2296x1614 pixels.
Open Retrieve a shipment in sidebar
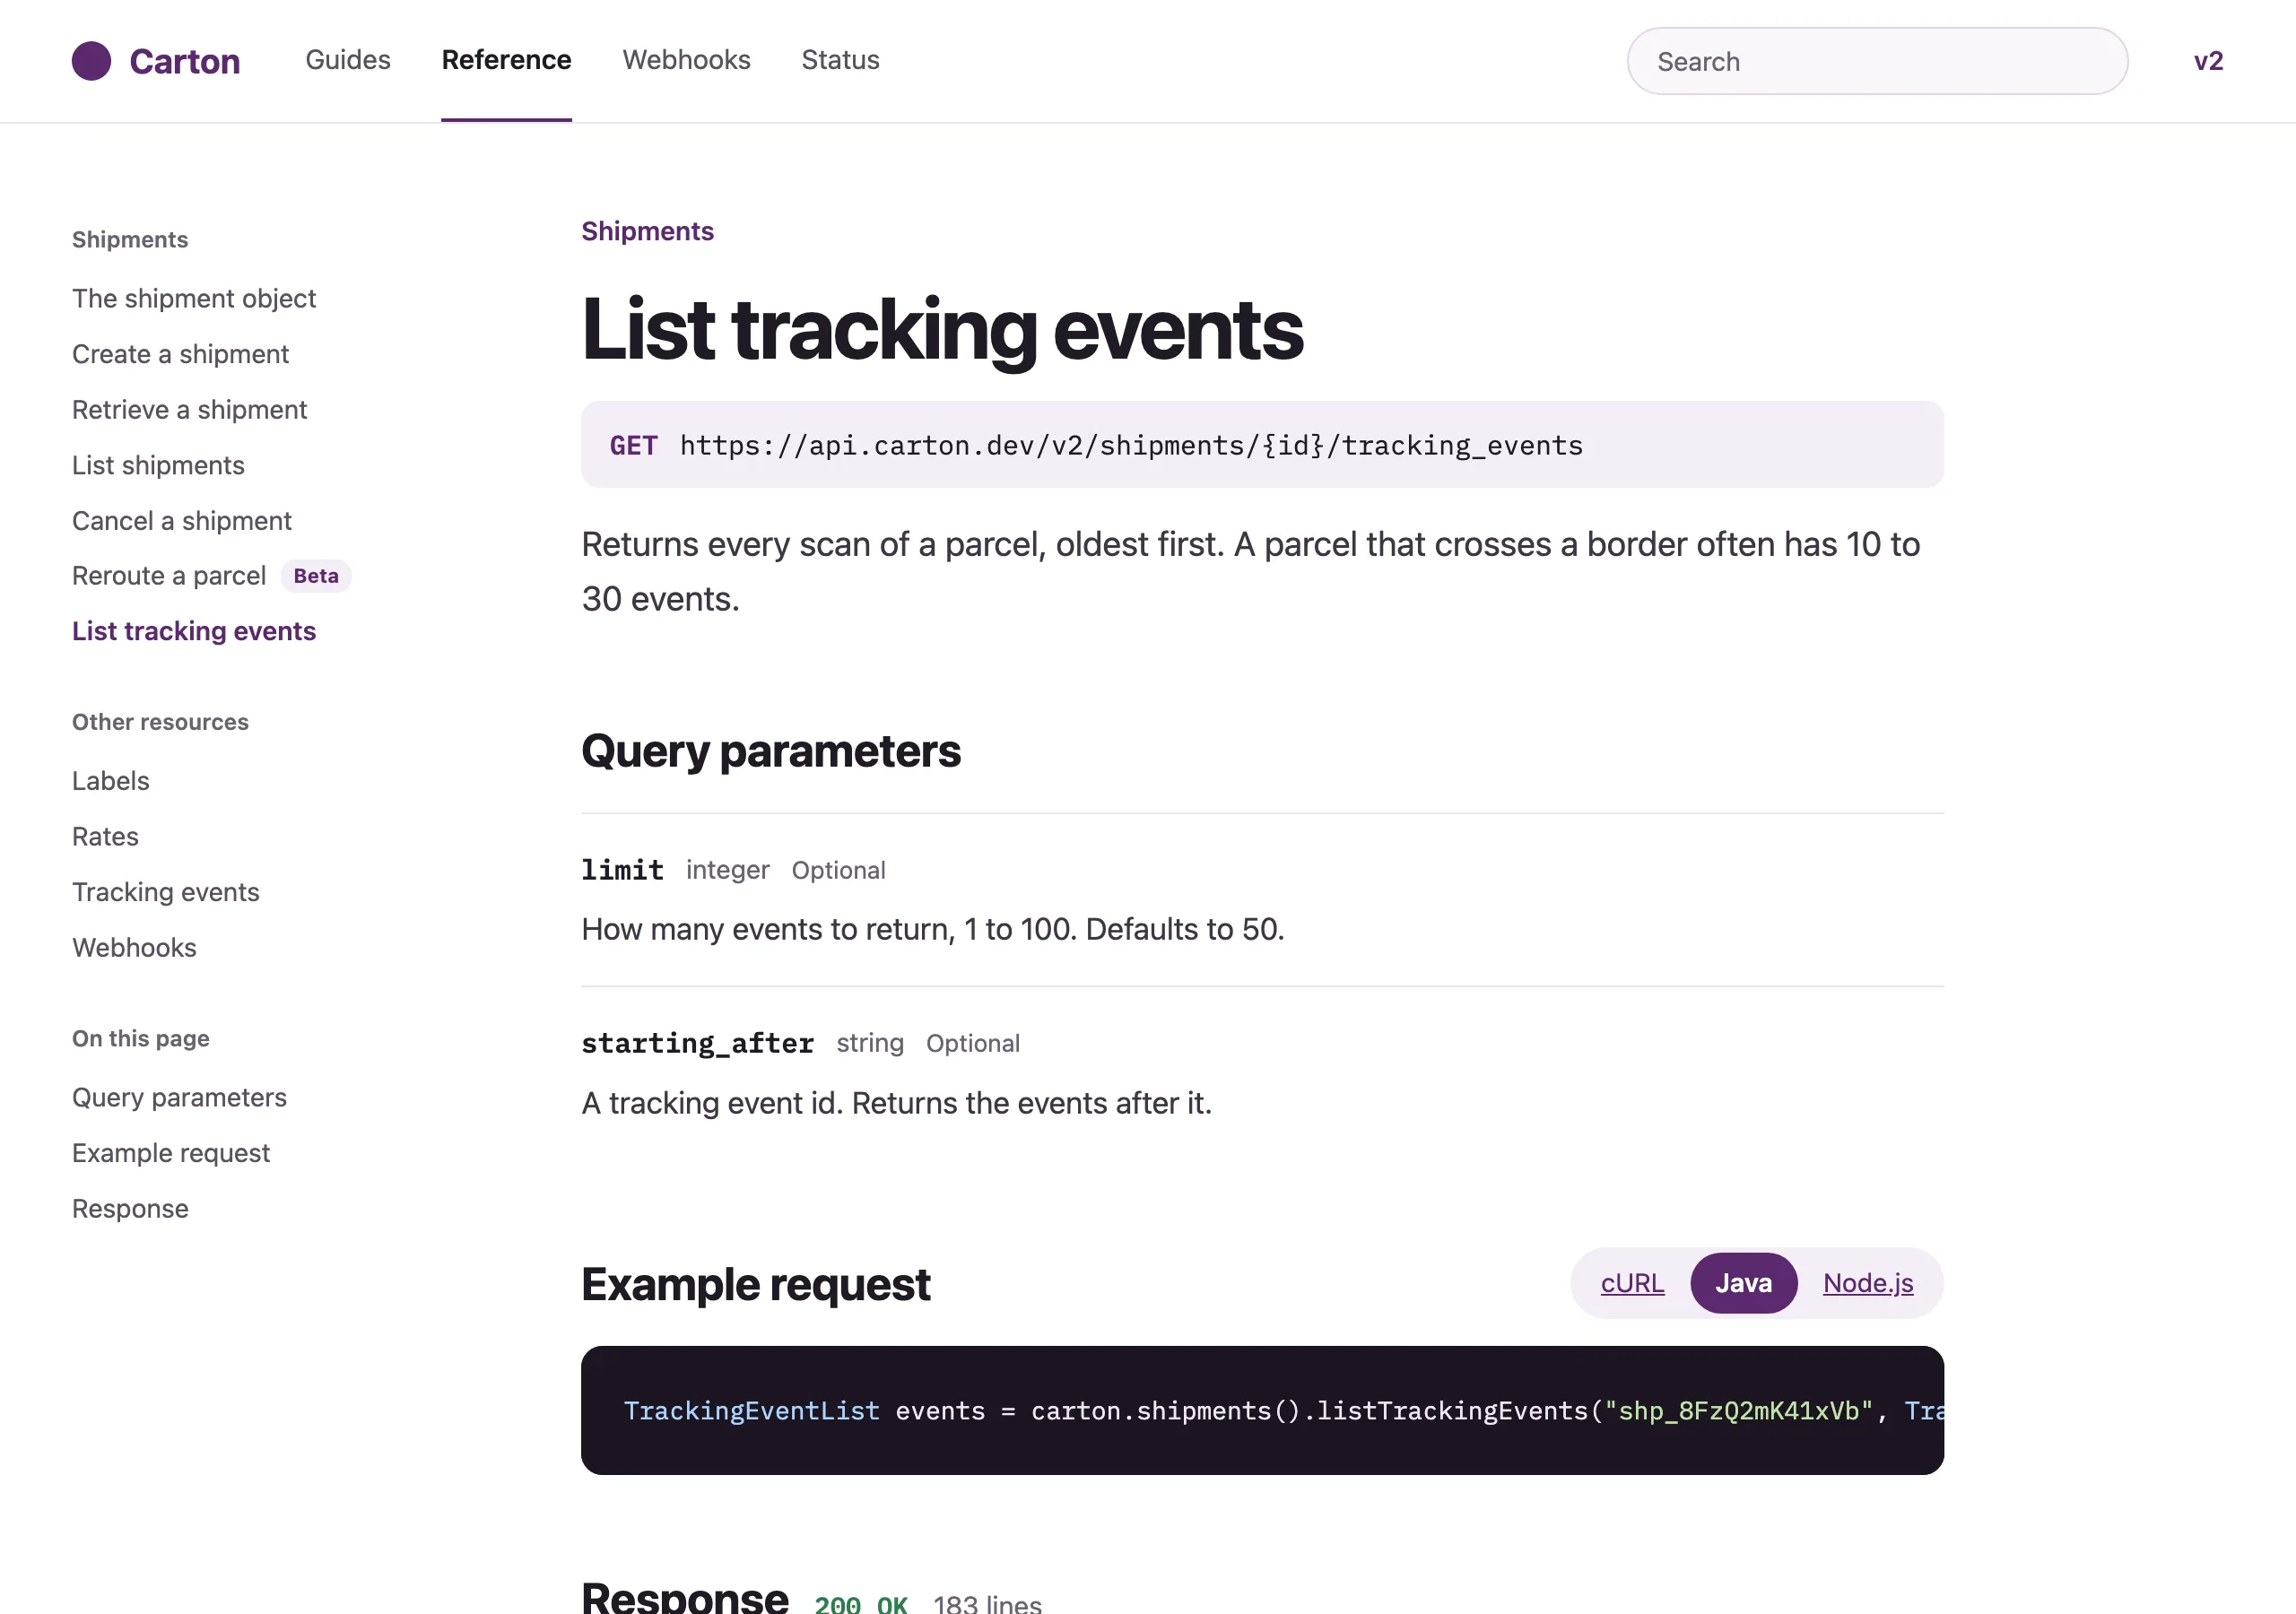[x=189, y=410]
